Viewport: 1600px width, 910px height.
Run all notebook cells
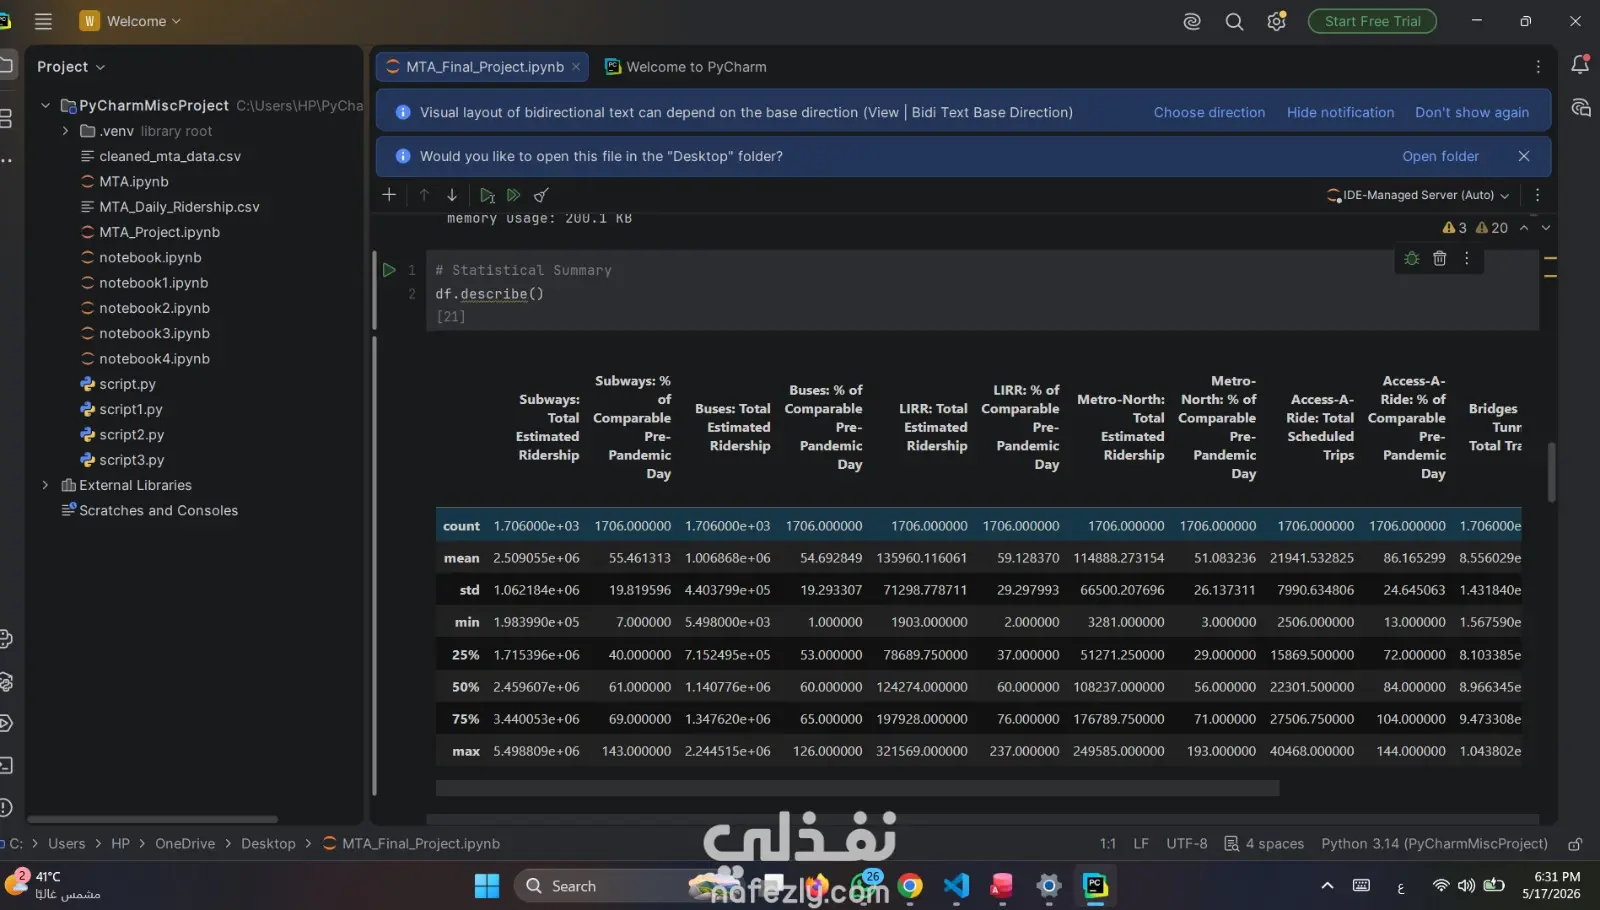coord(513,195)
